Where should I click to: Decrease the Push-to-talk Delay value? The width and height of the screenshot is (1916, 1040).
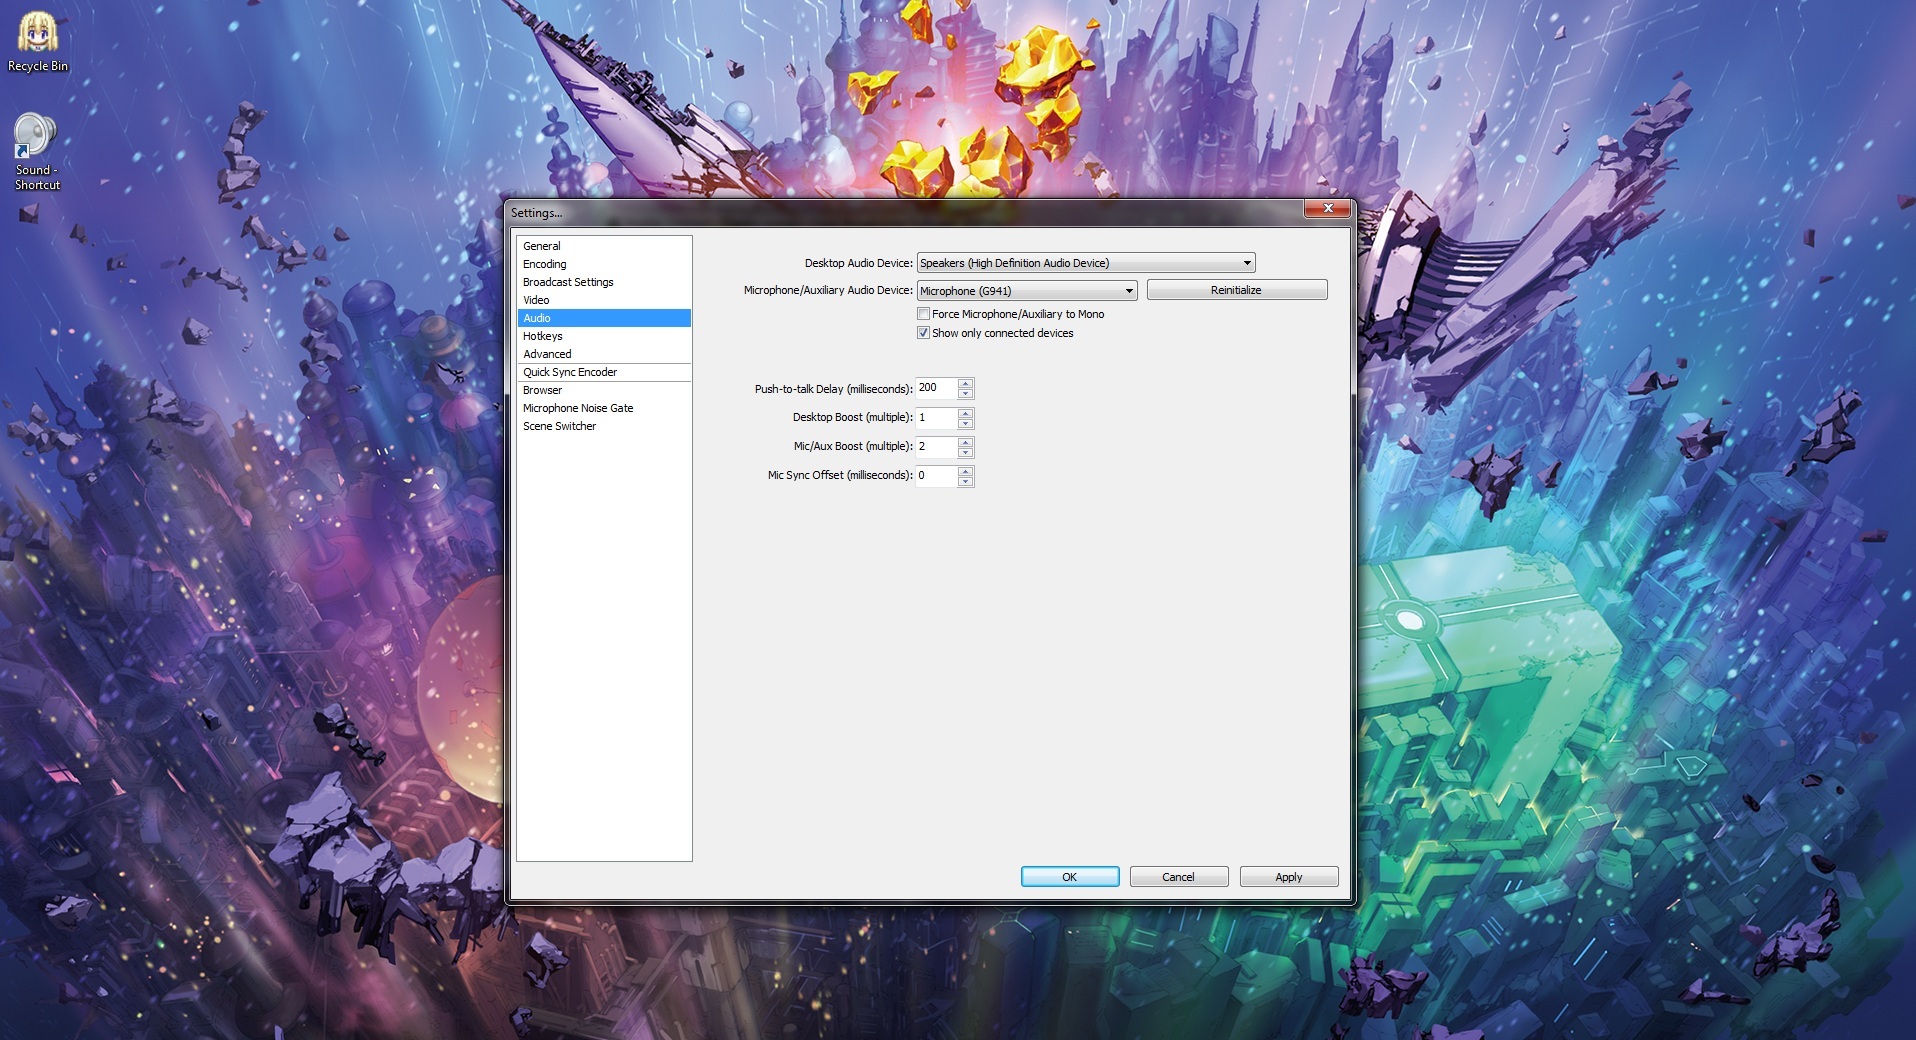(966, 393)
